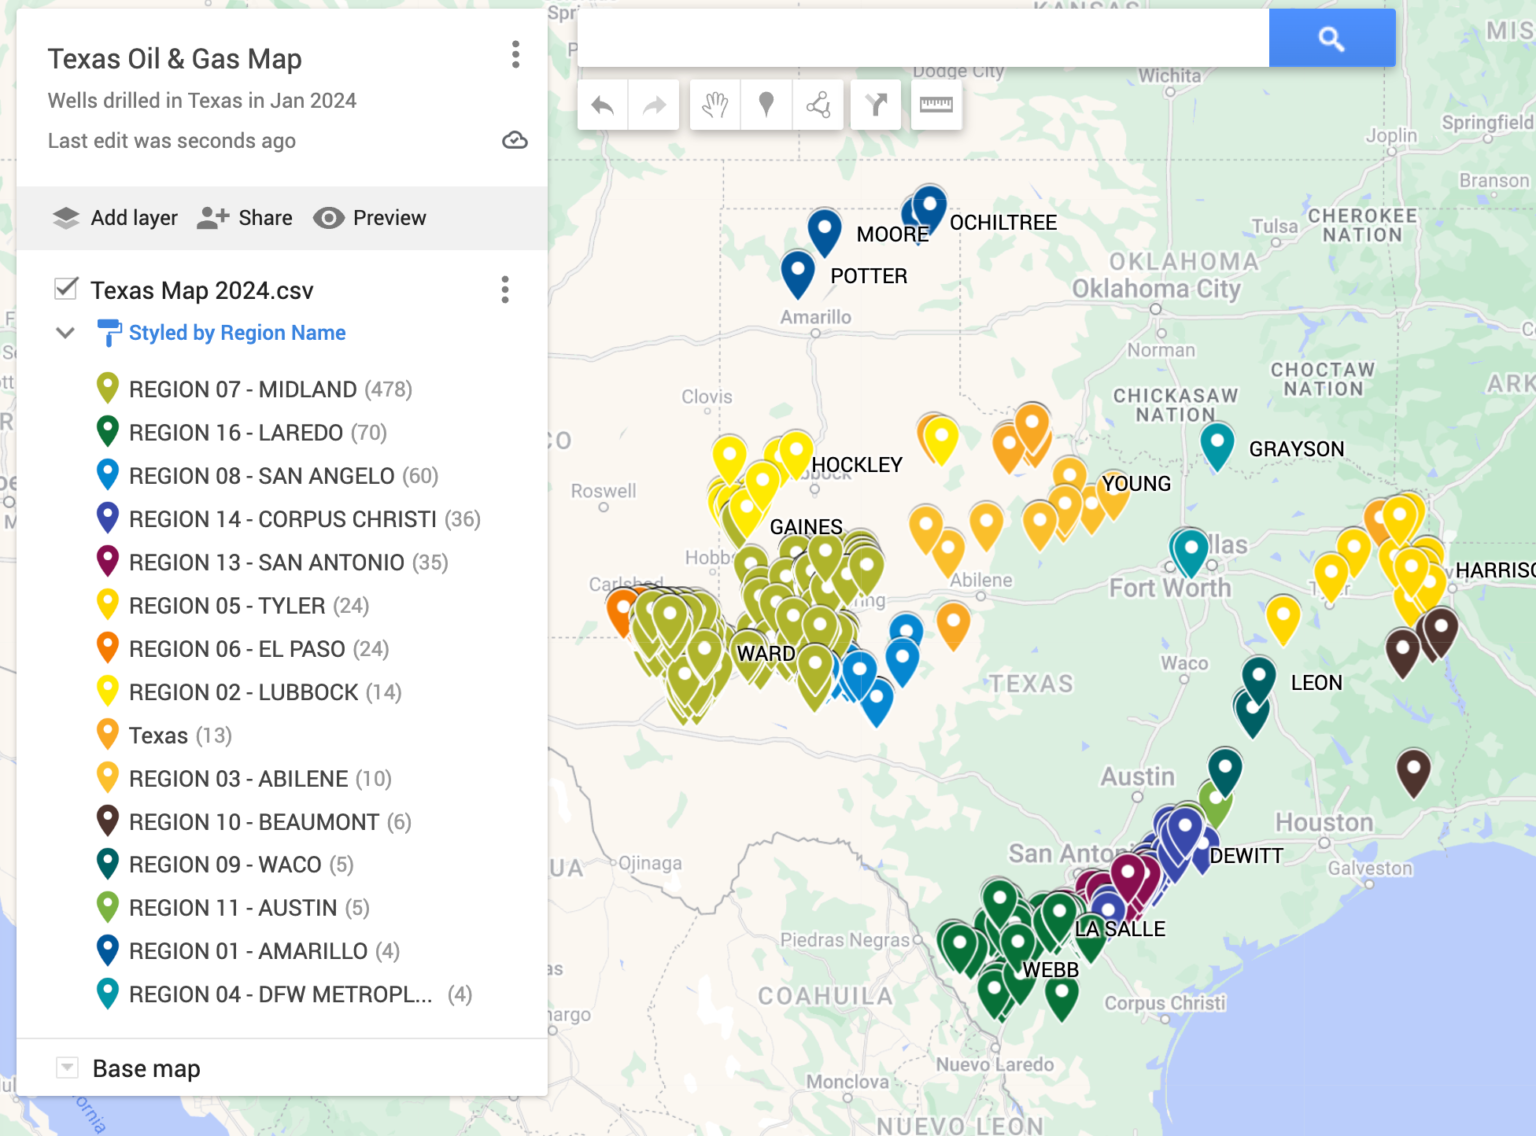
Task: Open layer options for Texas Map 2024.csv
Action: (506, 290)
